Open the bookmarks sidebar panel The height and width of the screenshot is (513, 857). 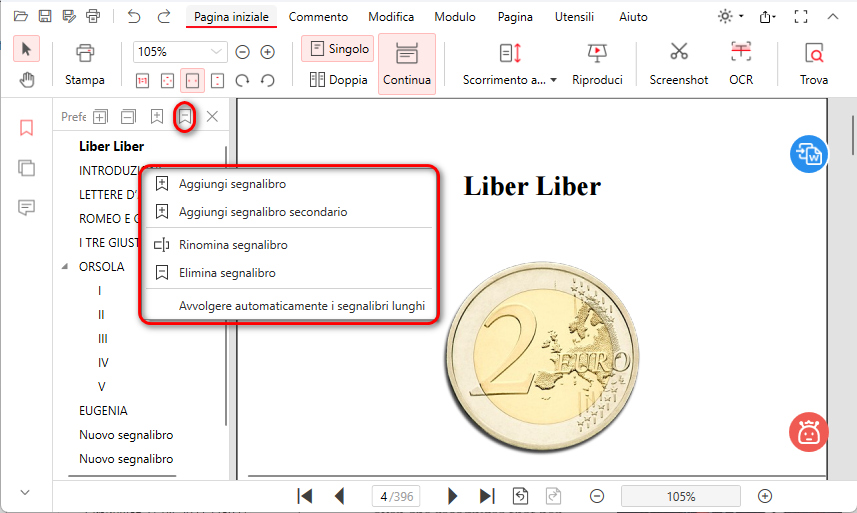[x=26, y=128]
